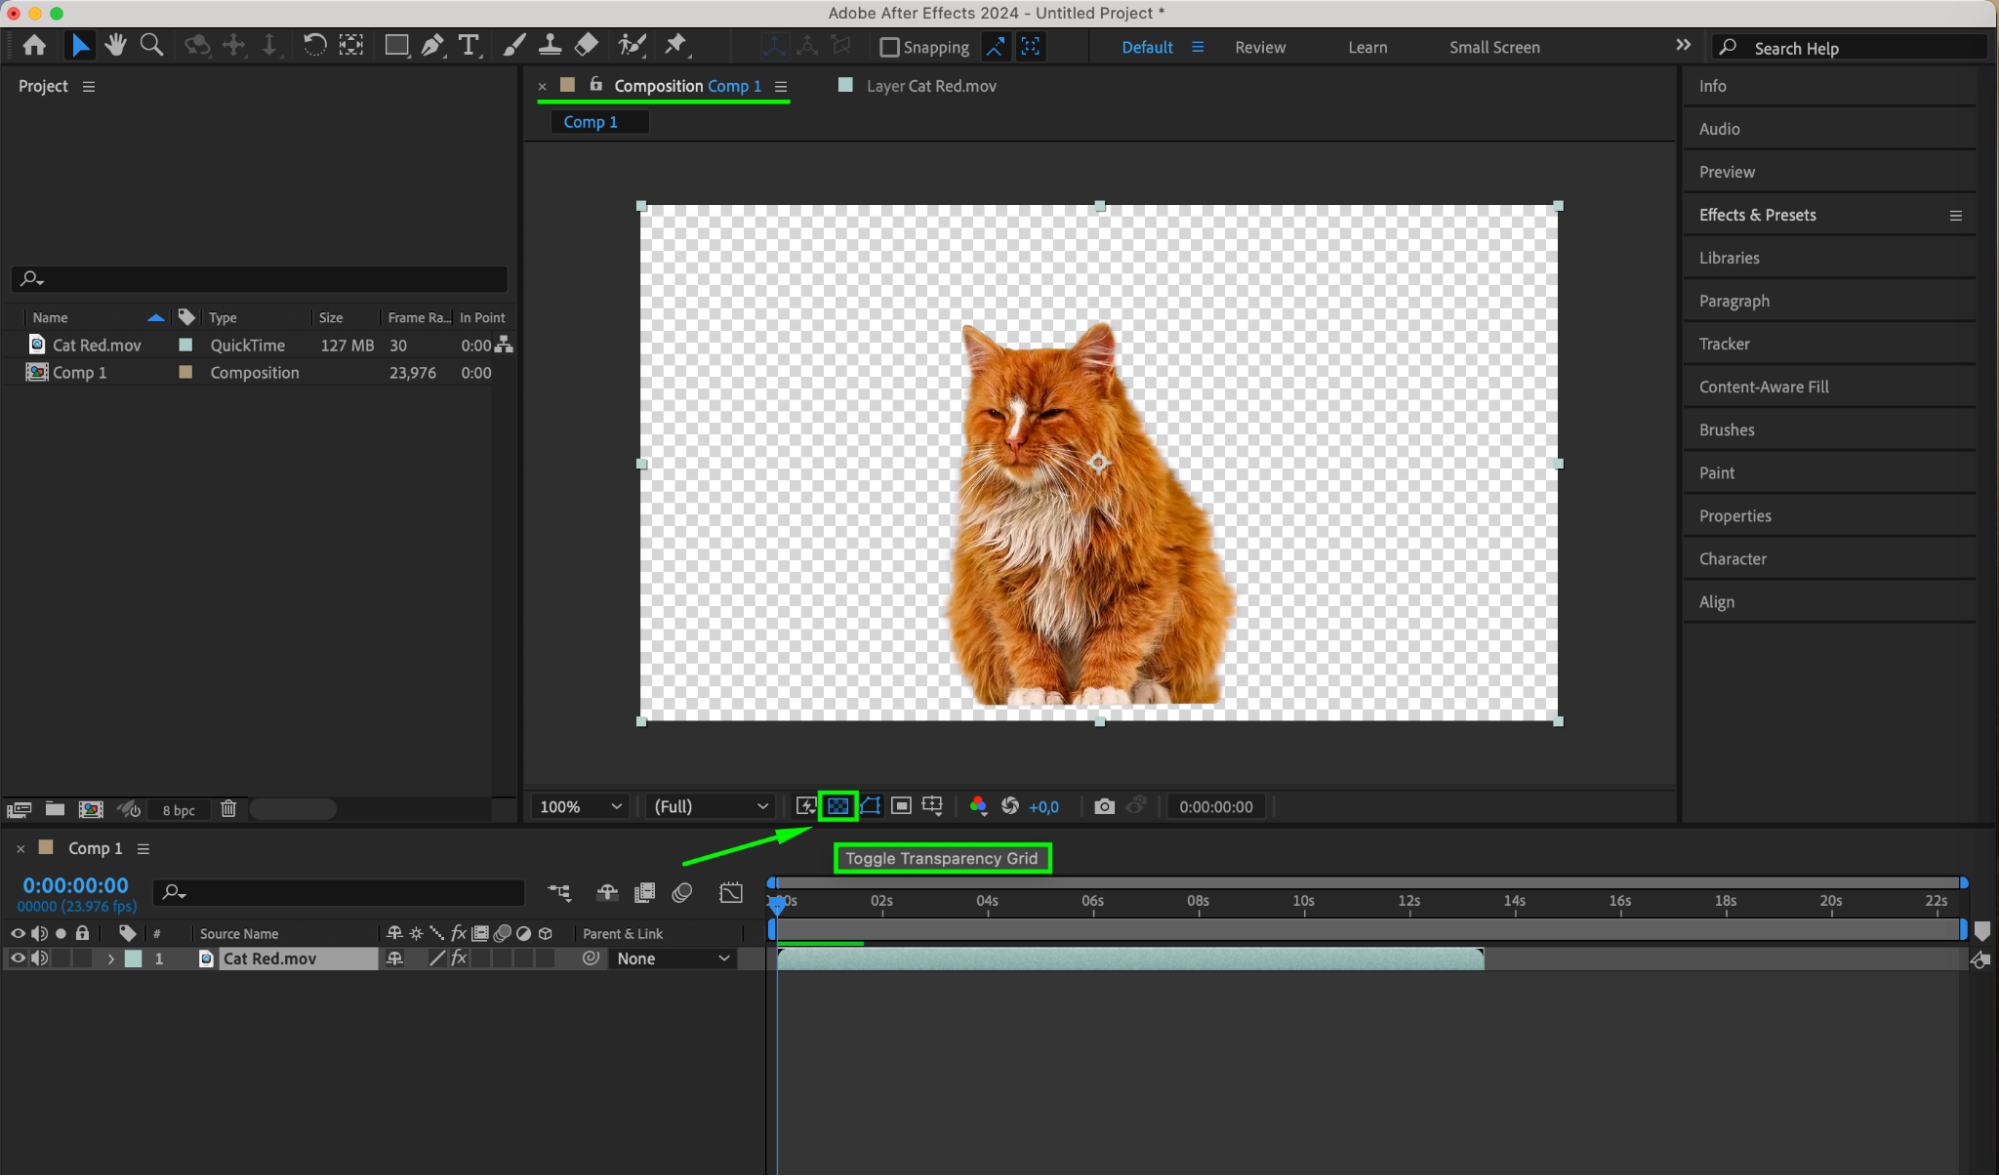The image size is (1999, 1176).
Task: Open the Effects & Presets panel
Action: [1757, 215]
